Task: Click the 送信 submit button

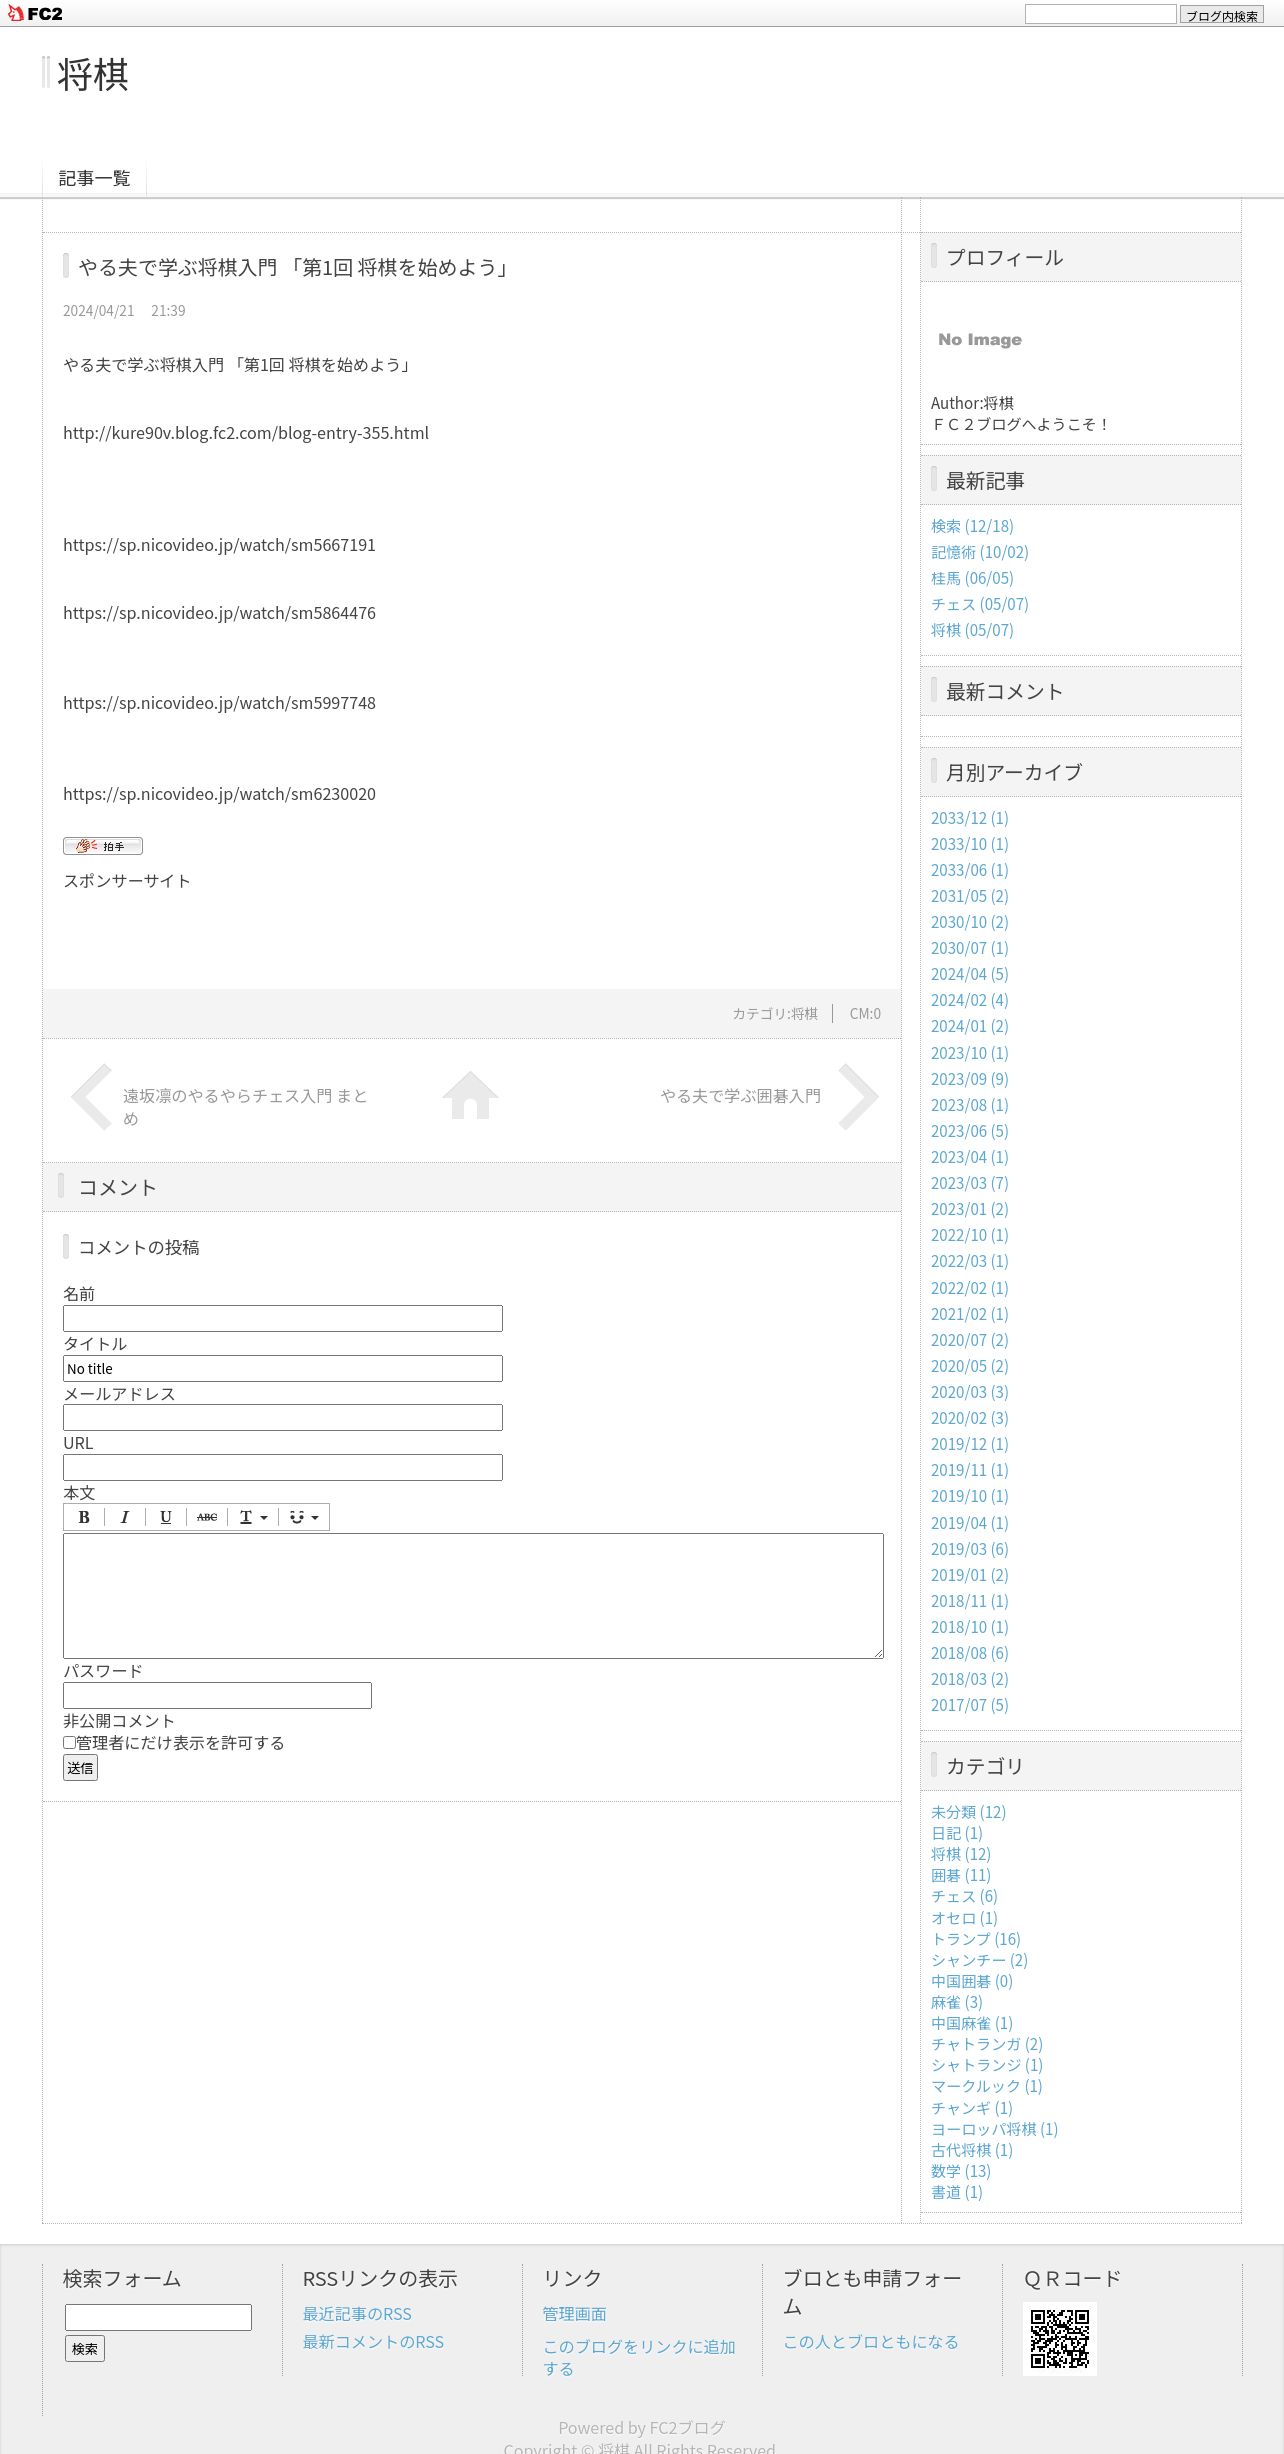Action: click(x=81, y=1768)
